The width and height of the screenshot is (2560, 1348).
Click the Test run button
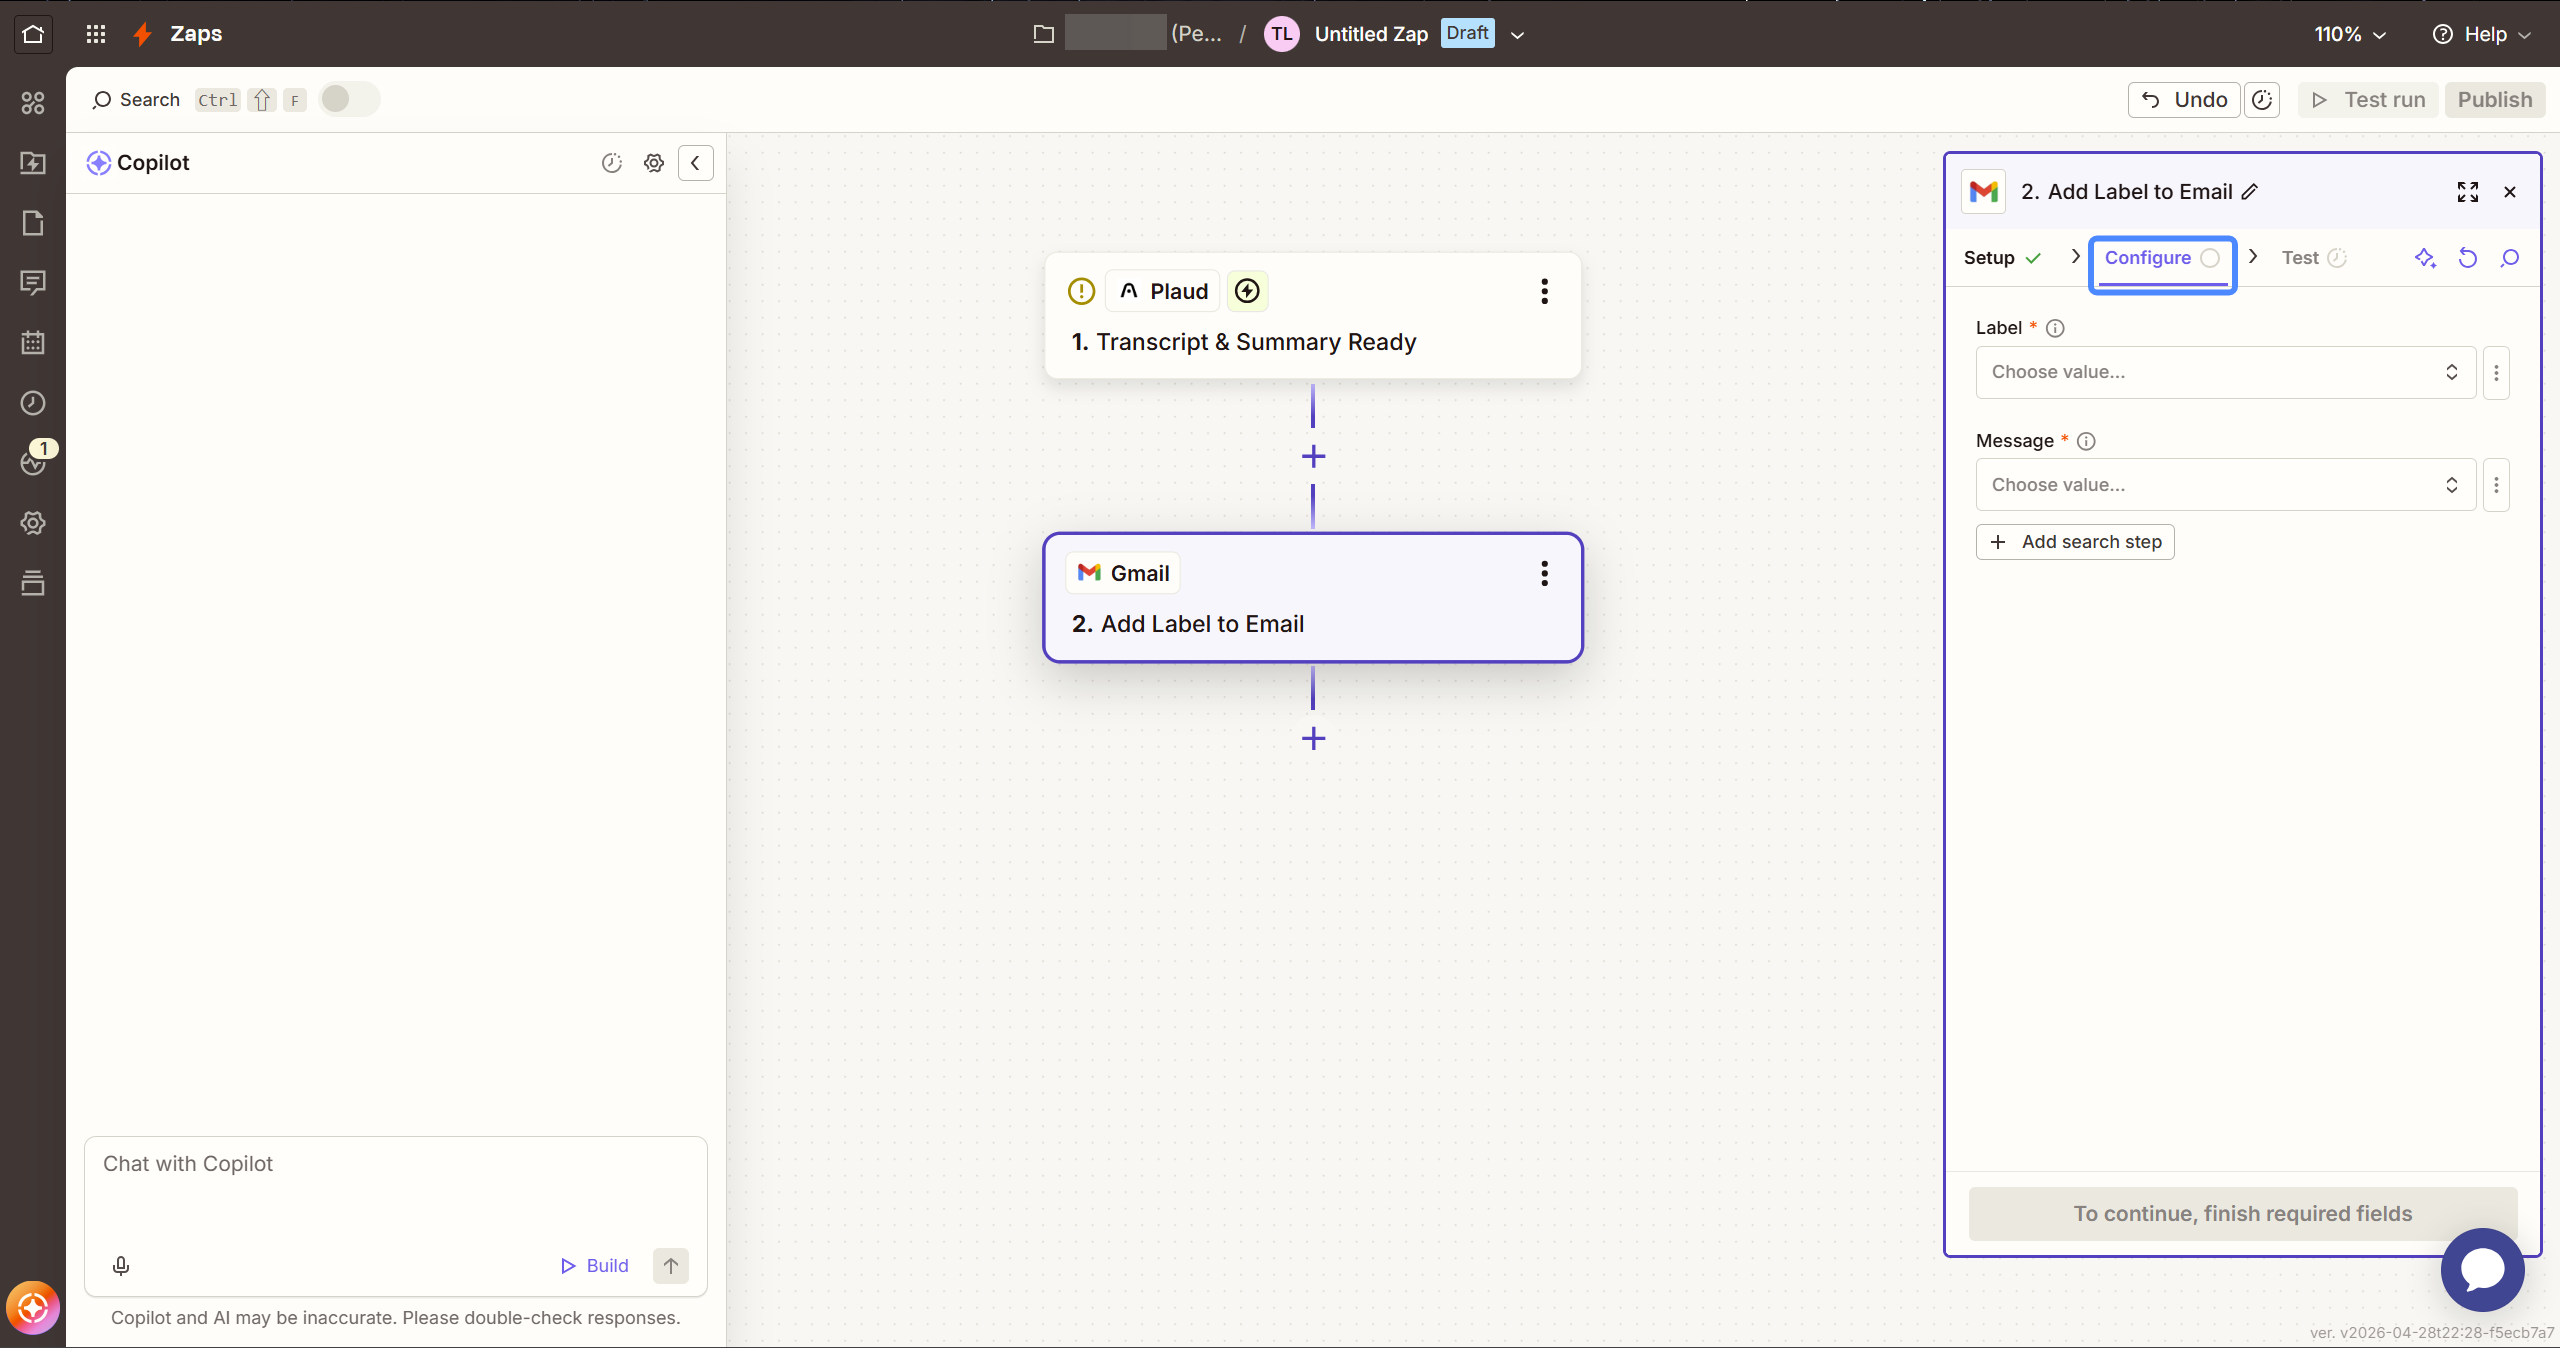point(2368,100)
